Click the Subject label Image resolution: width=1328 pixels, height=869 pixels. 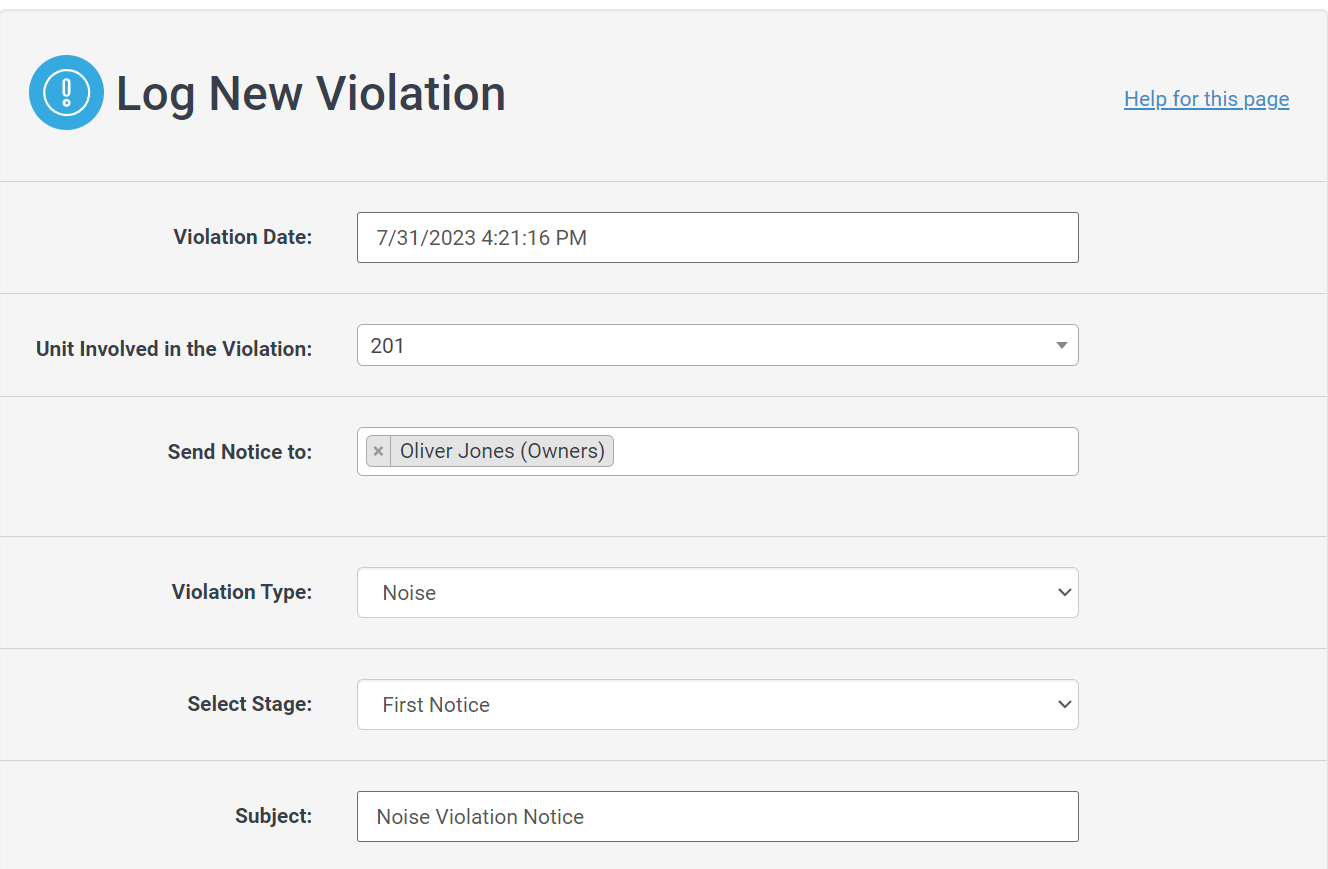point(274,816)
